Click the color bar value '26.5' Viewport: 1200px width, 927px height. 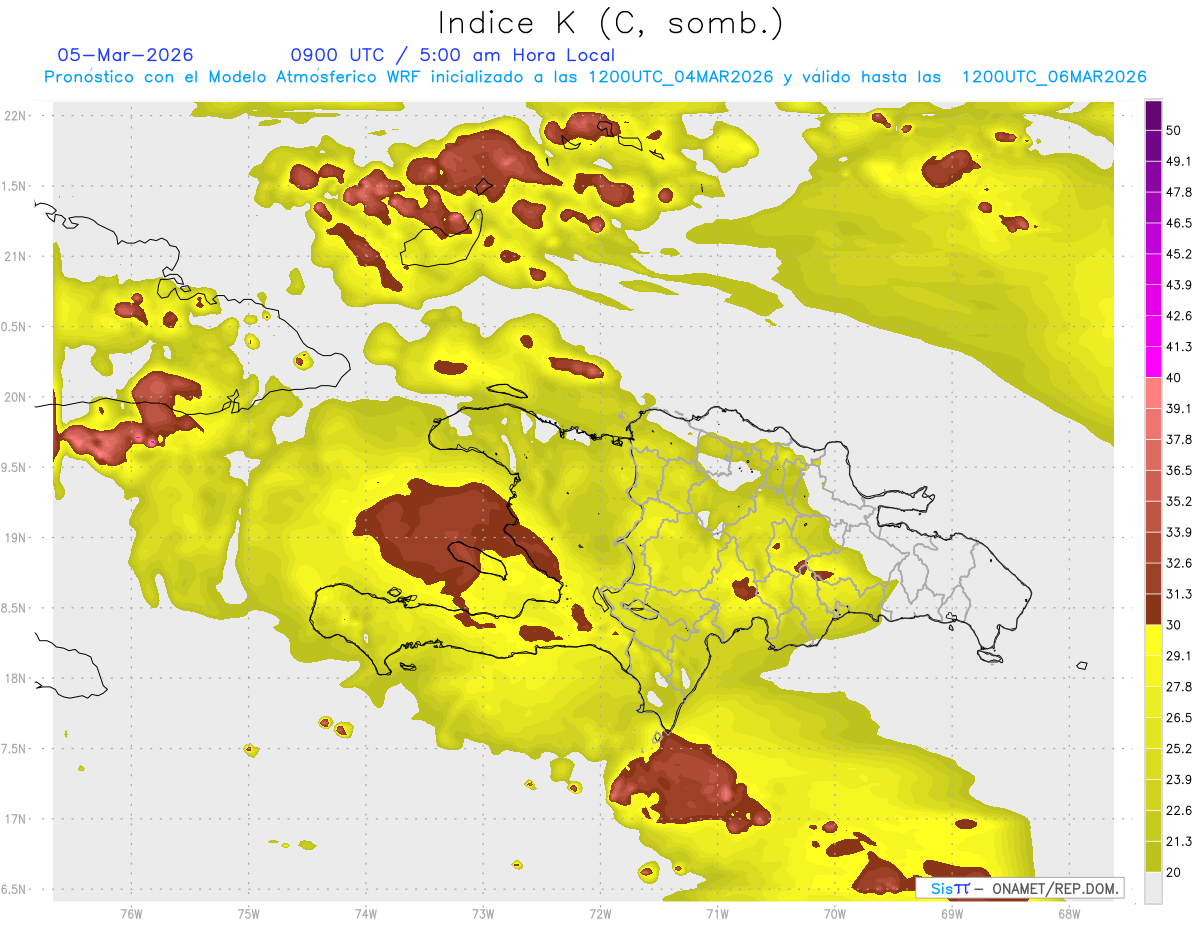1179,718
